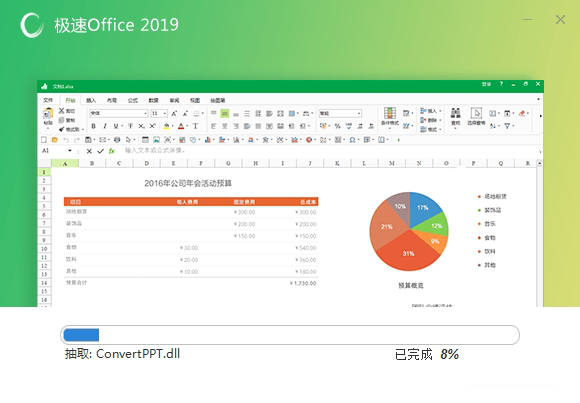Click the red font color swatch

181,126
